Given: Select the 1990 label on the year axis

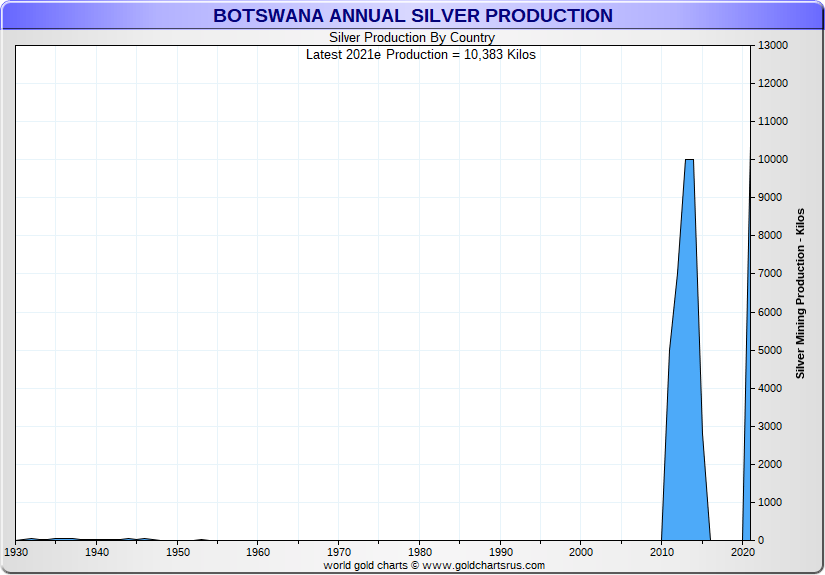Looking at the screenshot, I should [501, 552].
